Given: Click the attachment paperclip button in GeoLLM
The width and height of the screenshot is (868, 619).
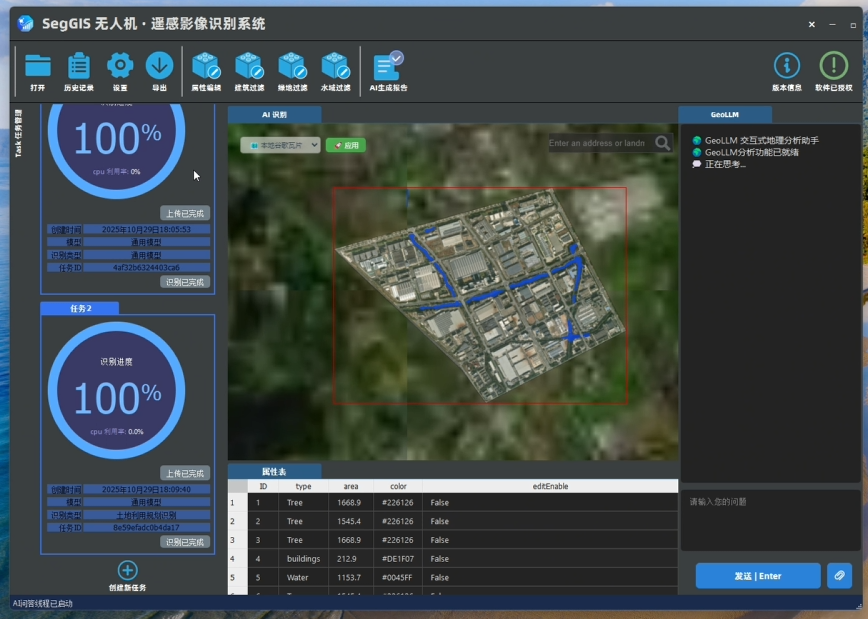Looking at the screenshot, I should 839,576.
